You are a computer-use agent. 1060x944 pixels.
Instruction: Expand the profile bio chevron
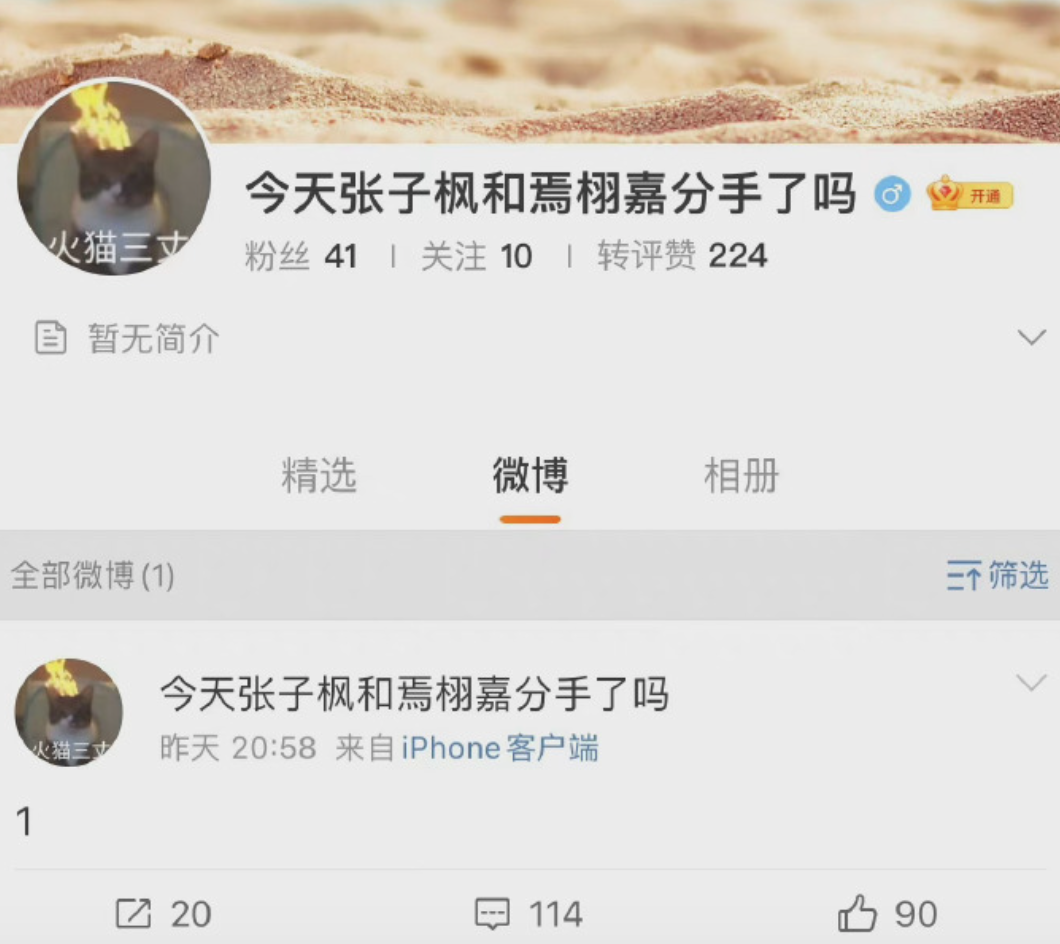[1032, 337]
